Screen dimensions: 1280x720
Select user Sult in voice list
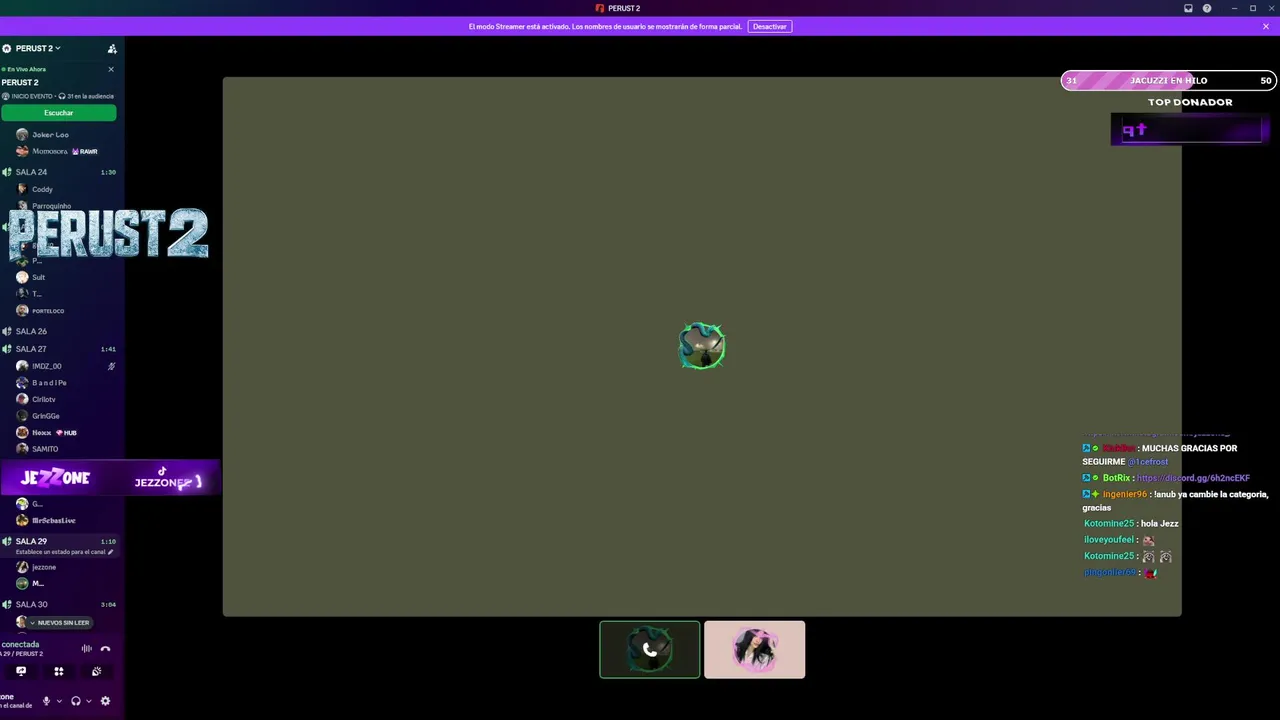click(x=38, y=277)
